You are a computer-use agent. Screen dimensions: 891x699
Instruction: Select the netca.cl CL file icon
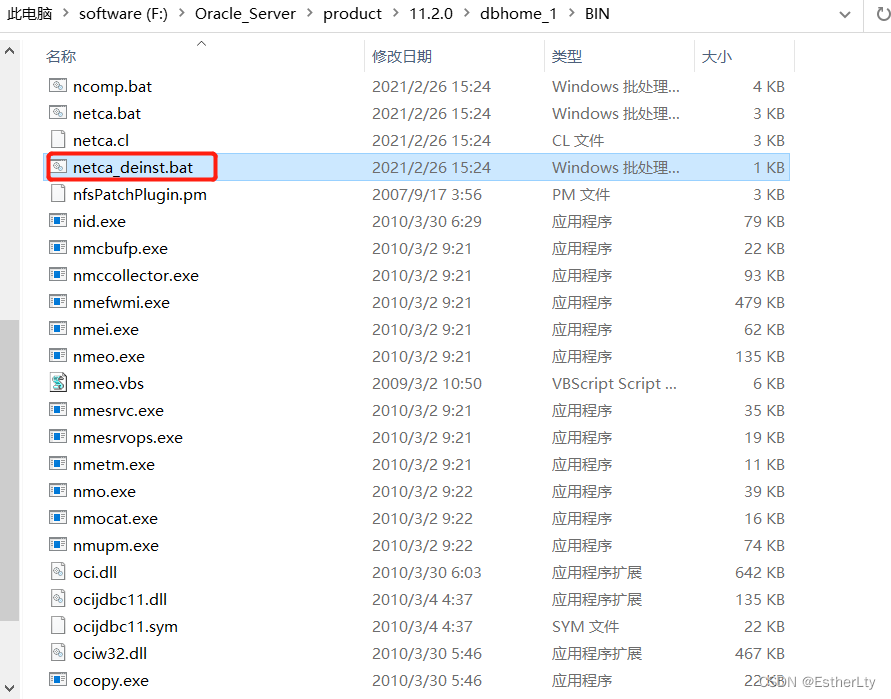(x=57, y=140)
